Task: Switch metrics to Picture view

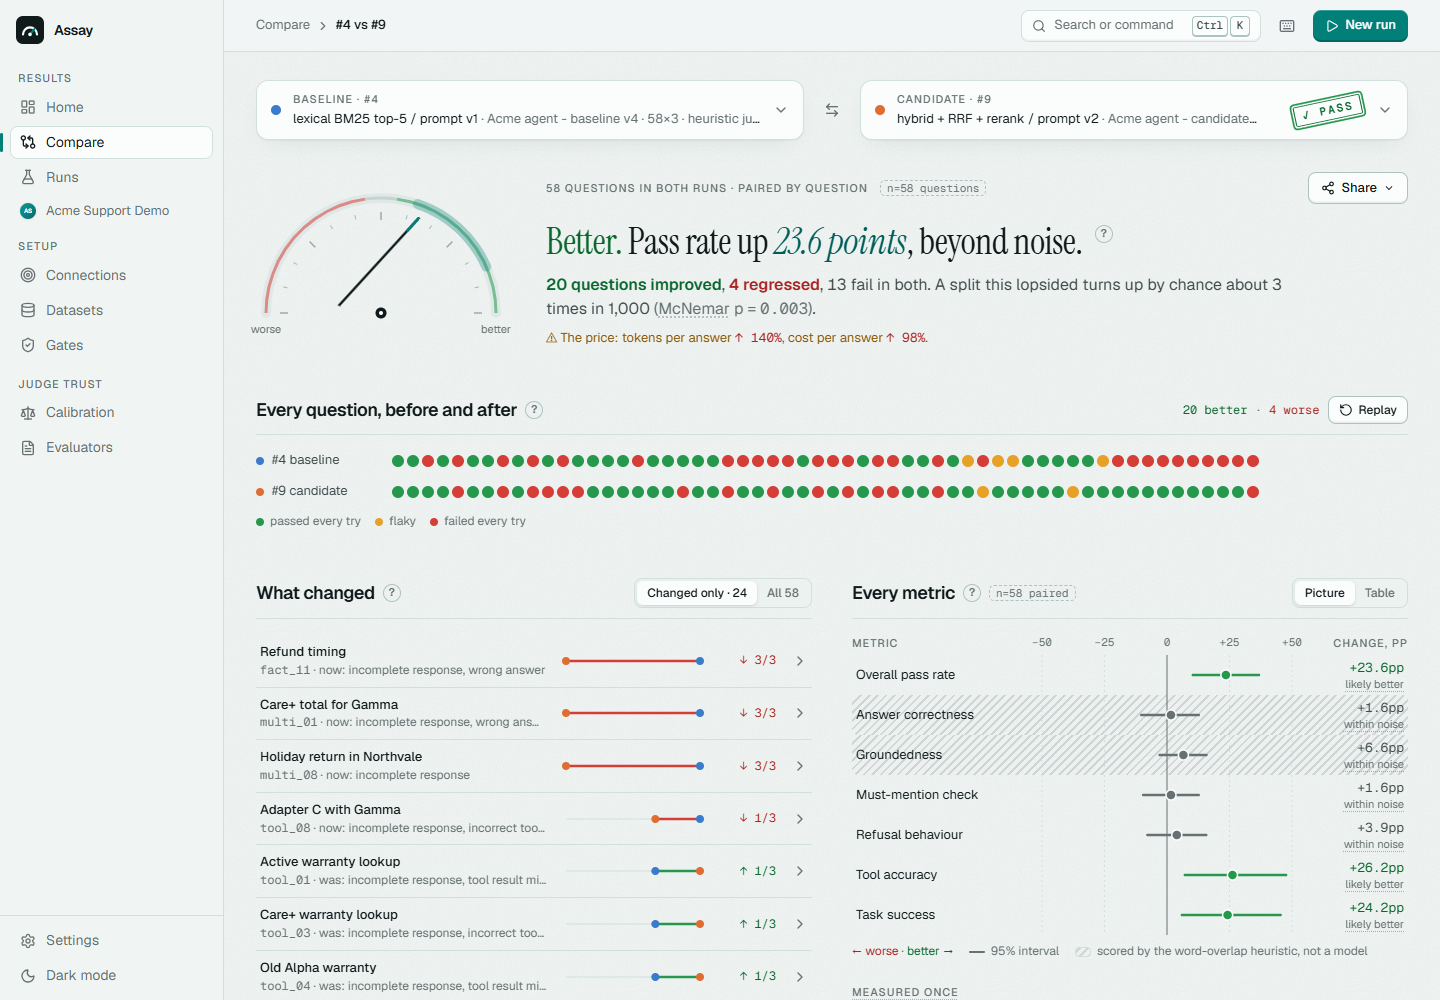Action: 1325,593
